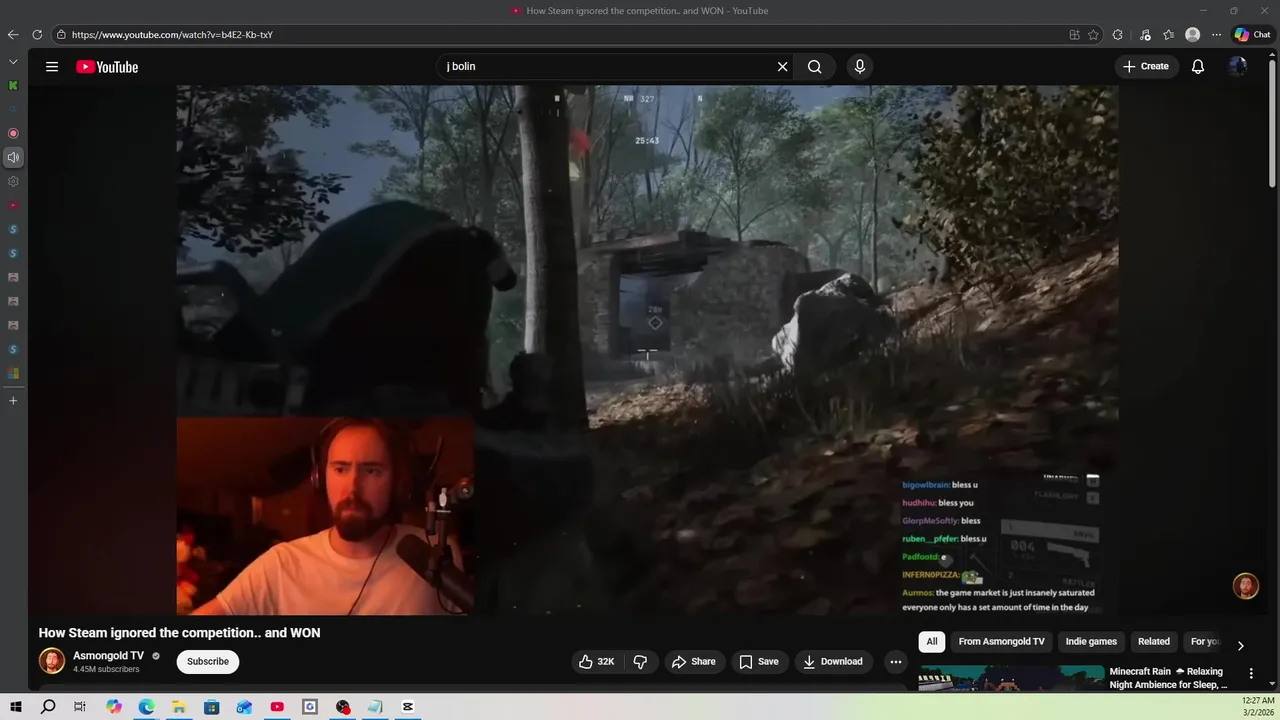Open the floating channel avatar at the right edge

tap(1246, 586)
